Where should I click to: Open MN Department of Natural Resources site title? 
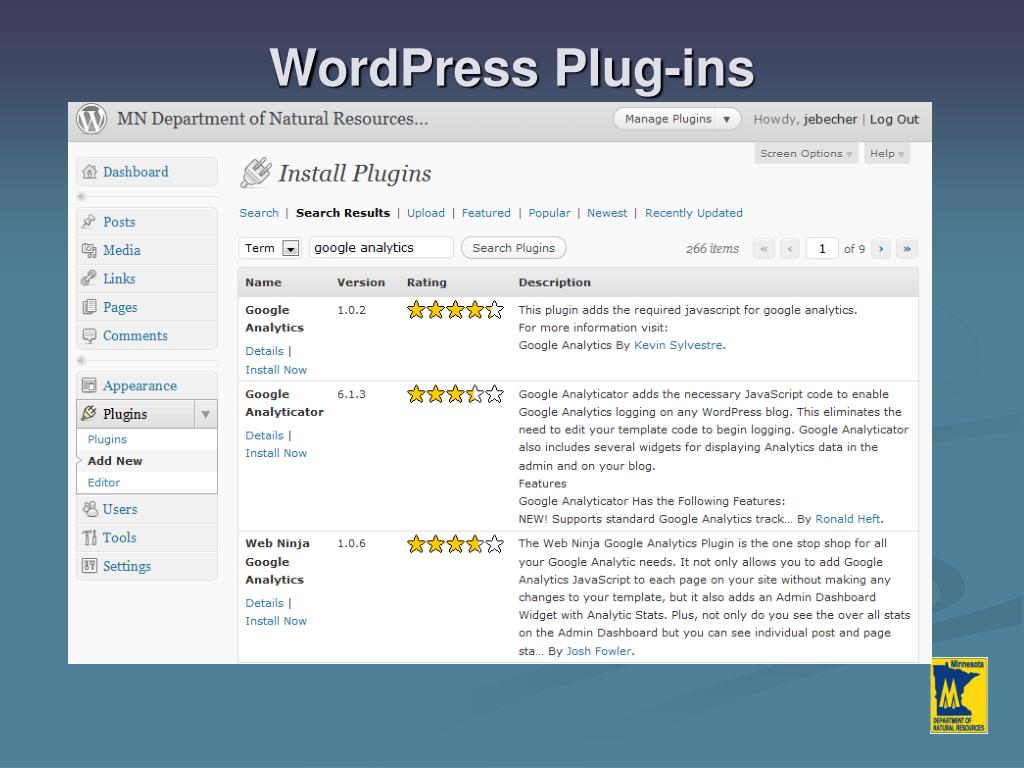[x=272, y=119]
